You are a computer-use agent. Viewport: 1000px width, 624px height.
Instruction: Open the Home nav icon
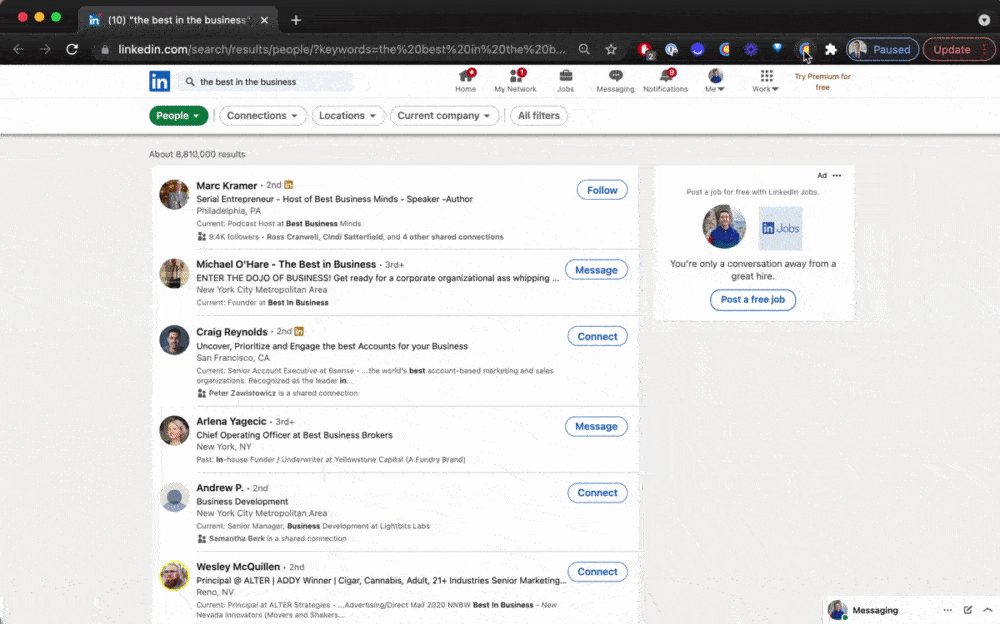coord(466,81)
